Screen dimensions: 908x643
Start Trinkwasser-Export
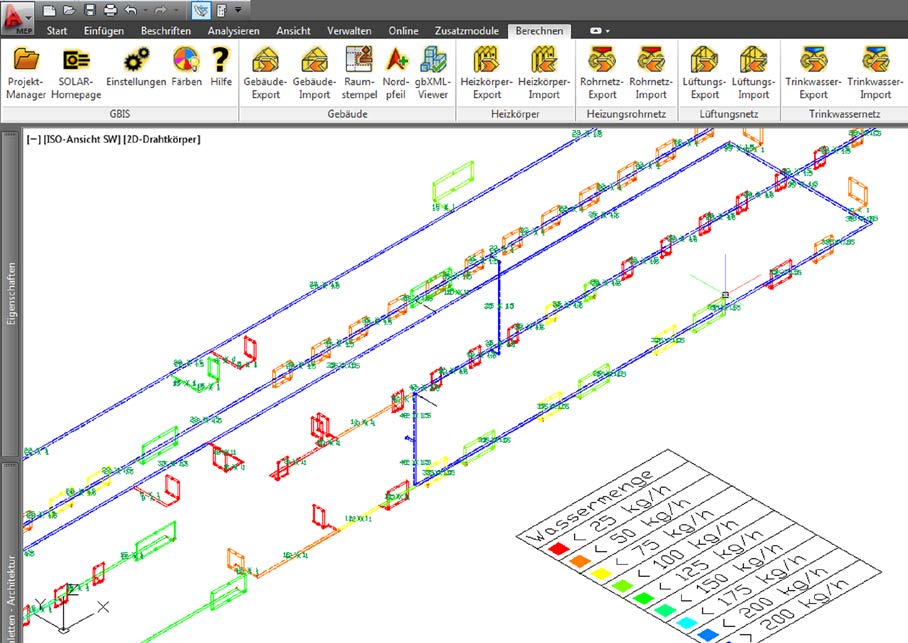pyautogui.click(x=814, y=73)
